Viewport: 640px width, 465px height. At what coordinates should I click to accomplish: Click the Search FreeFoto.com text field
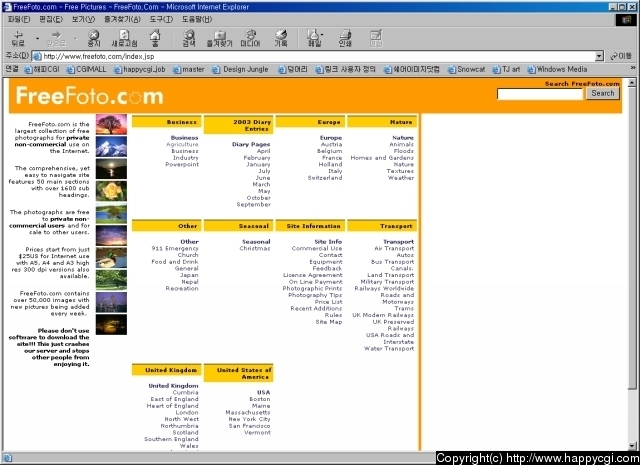tap(539, 94)
